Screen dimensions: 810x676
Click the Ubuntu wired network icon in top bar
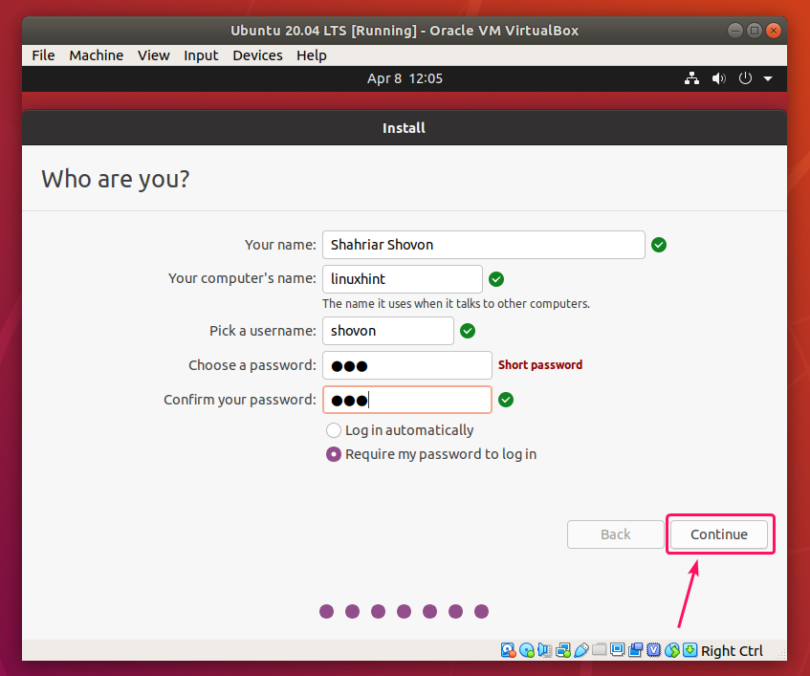pos(691,78)
